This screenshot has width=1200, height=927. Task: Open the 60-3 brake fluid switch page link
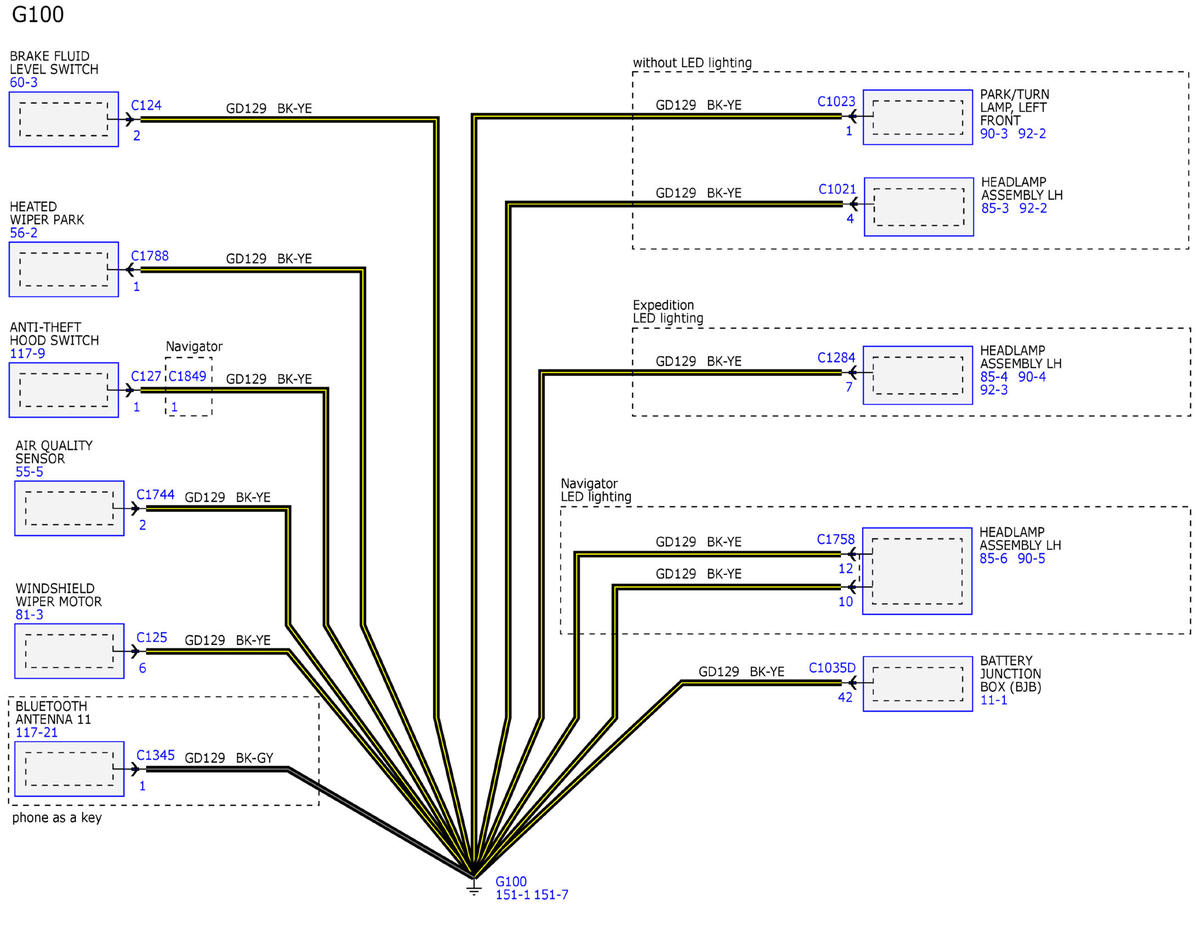tap(24, 83)
